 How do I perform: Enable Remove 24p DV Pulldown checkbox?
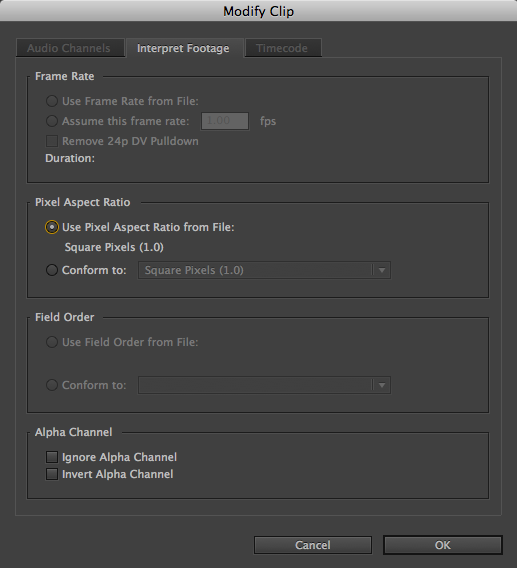(52, 141)
